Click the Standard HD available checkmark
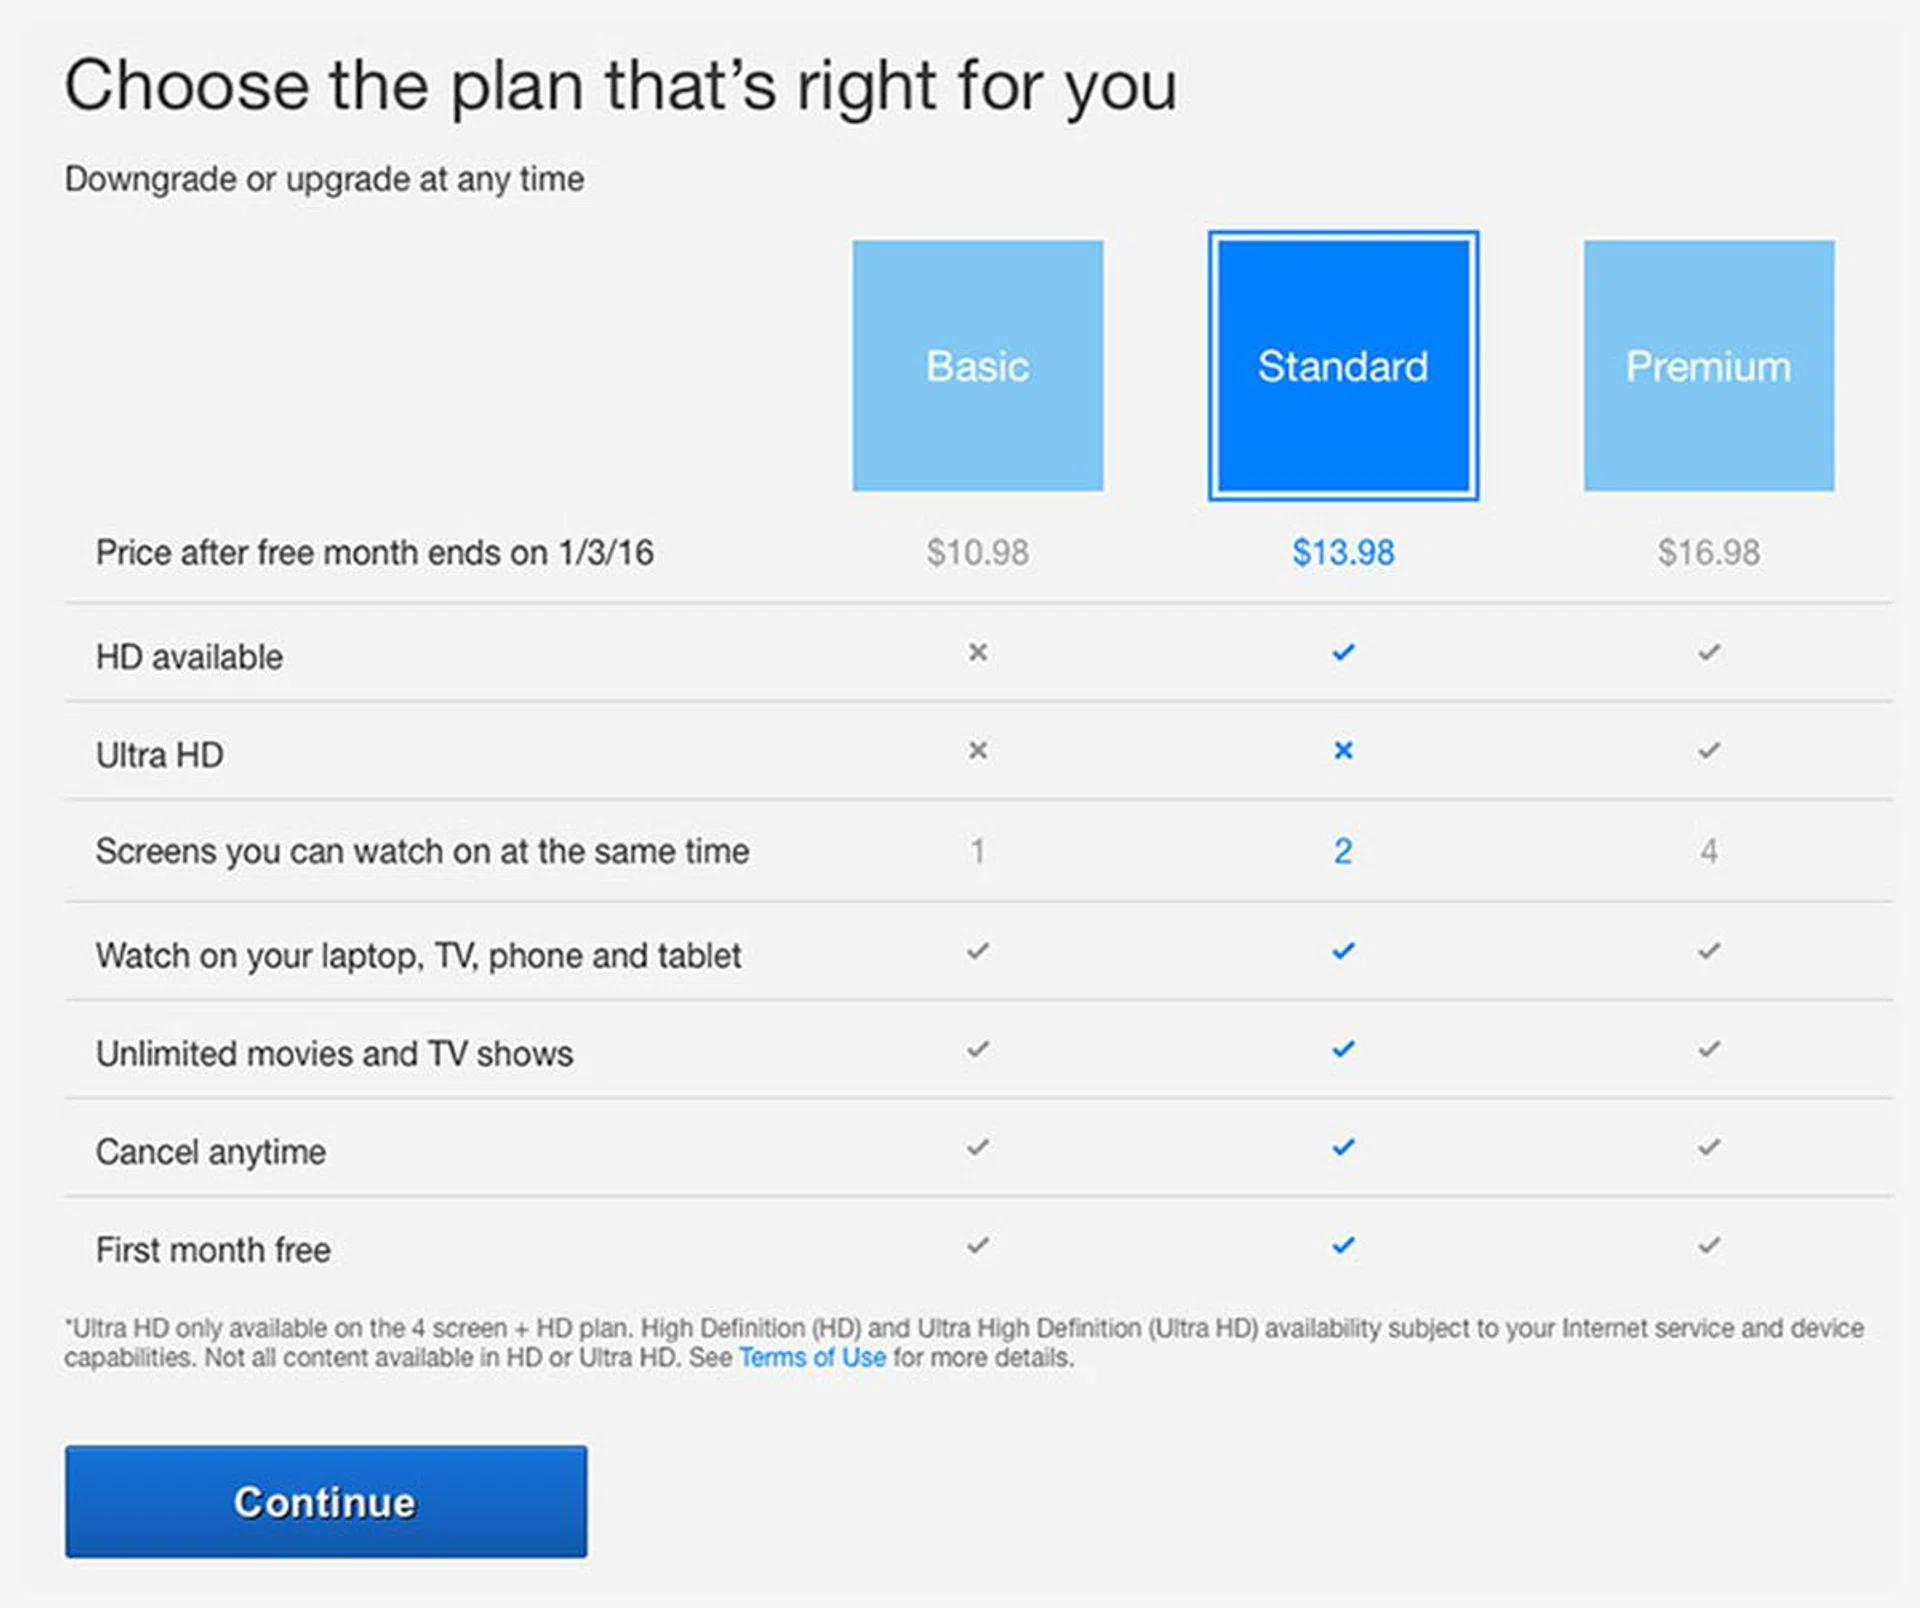 [x=1343, y=653]
